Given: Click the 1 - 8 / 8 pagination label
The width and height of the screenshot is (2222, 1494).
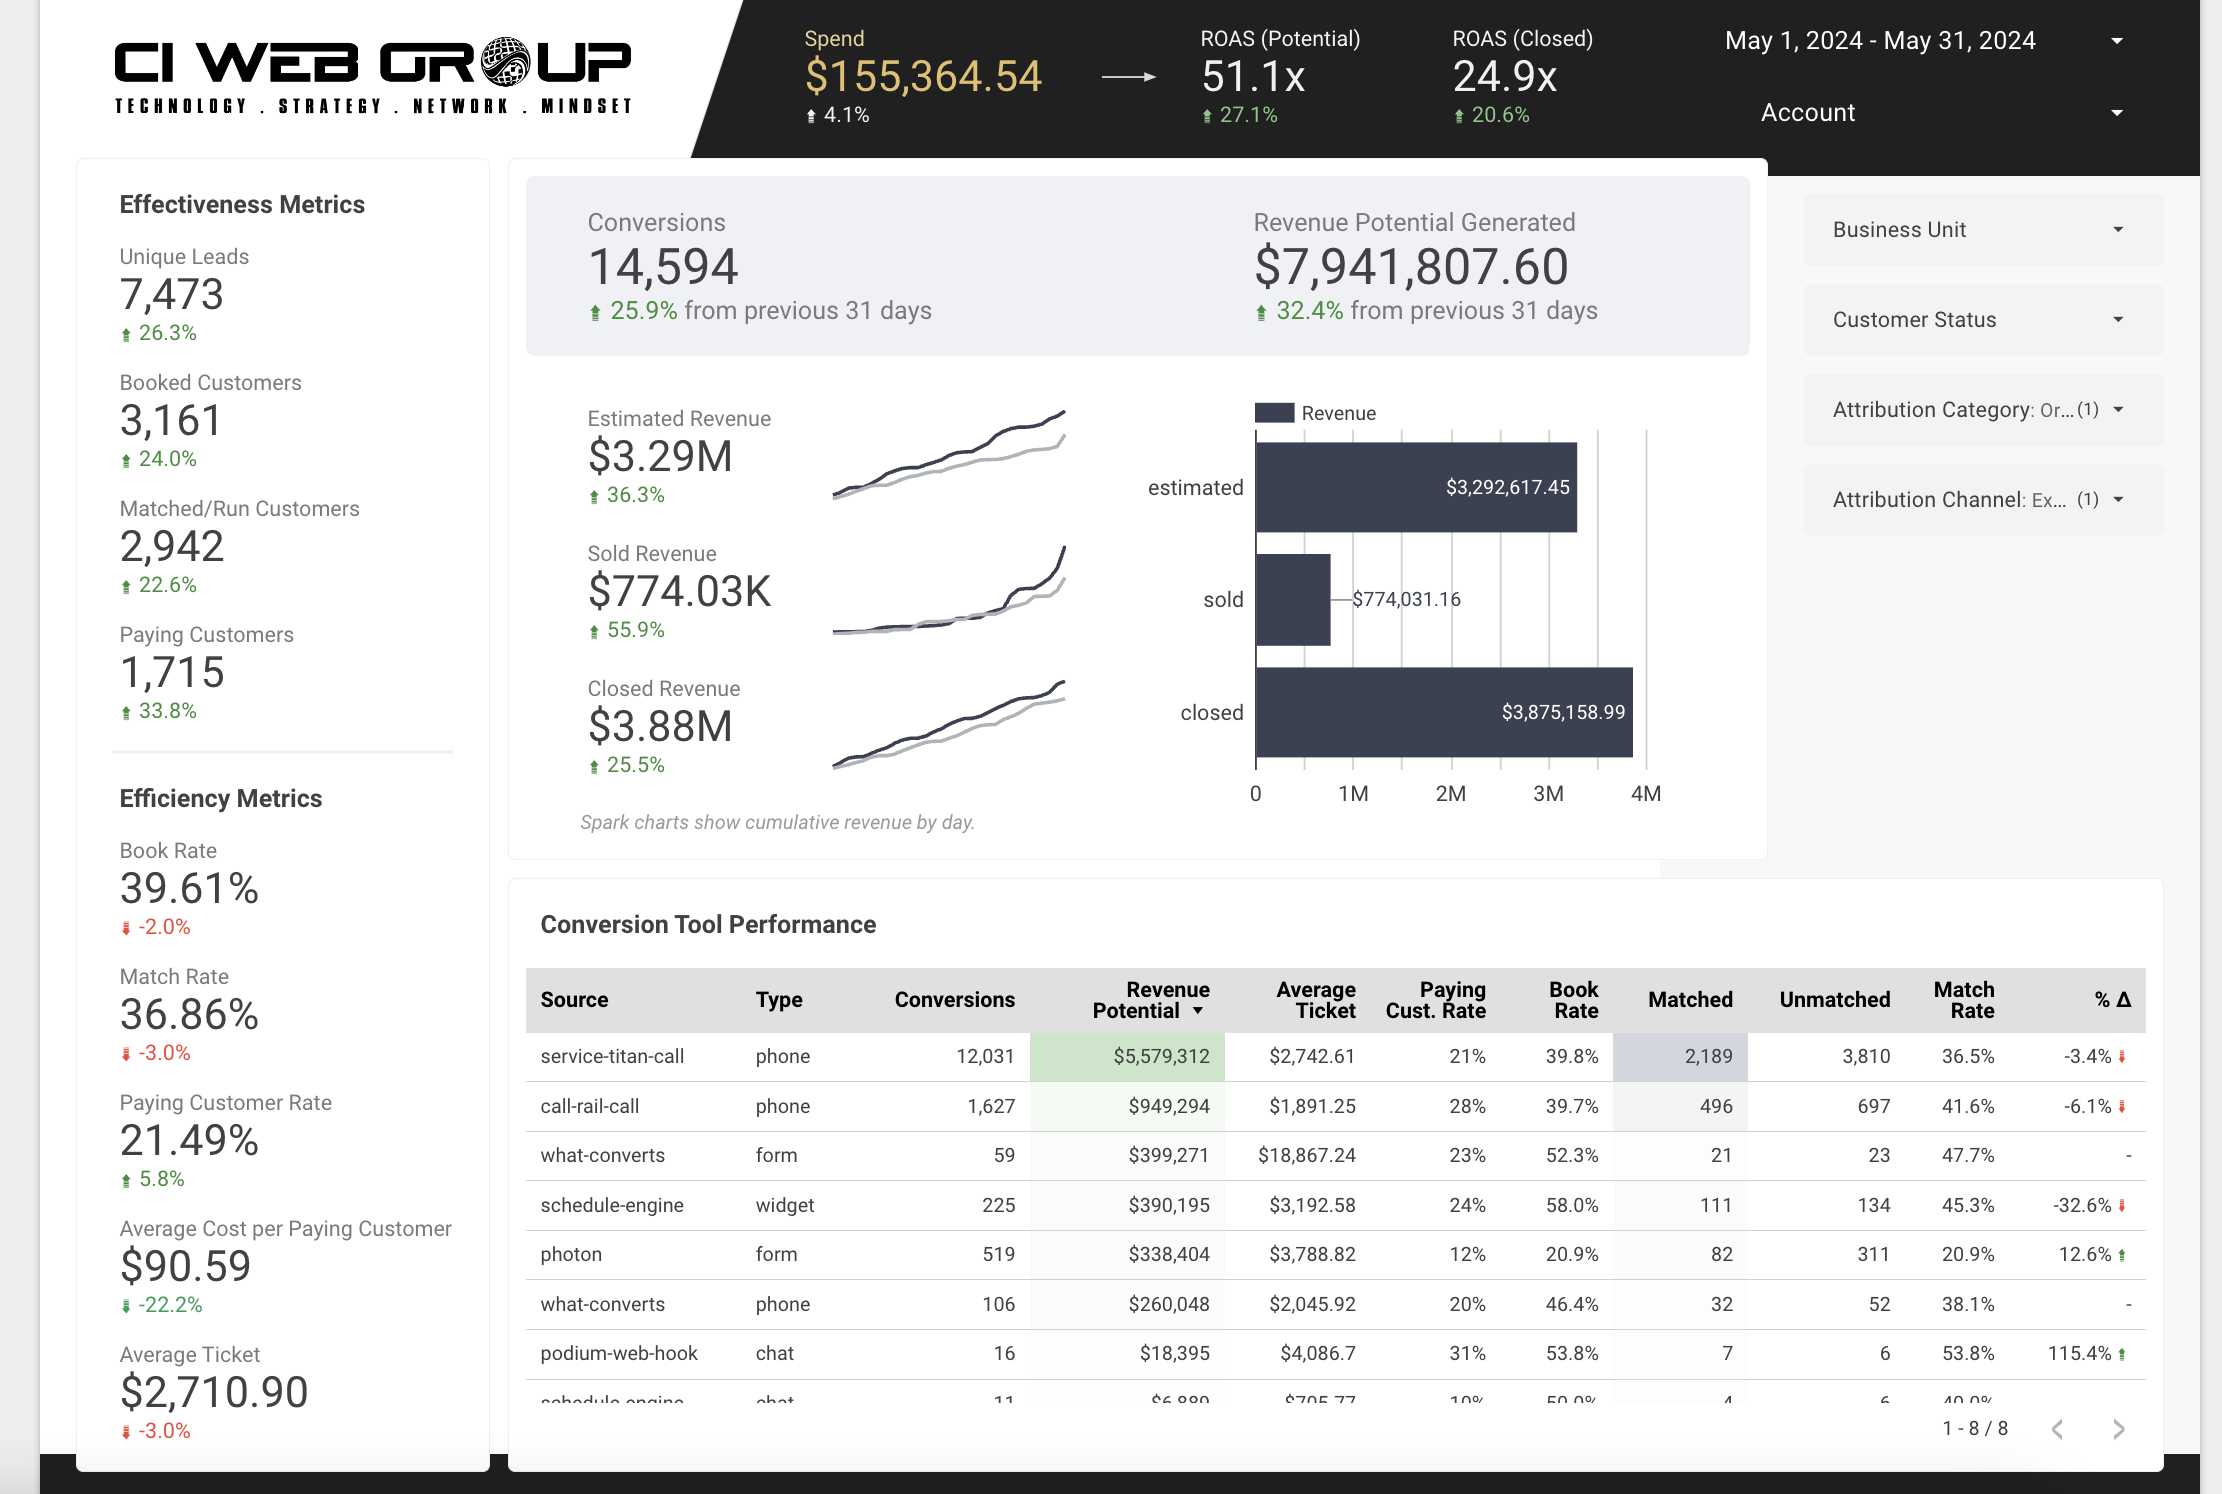Looking at the screenshot, I should pyautogui.click(x=1975, y=1429).
